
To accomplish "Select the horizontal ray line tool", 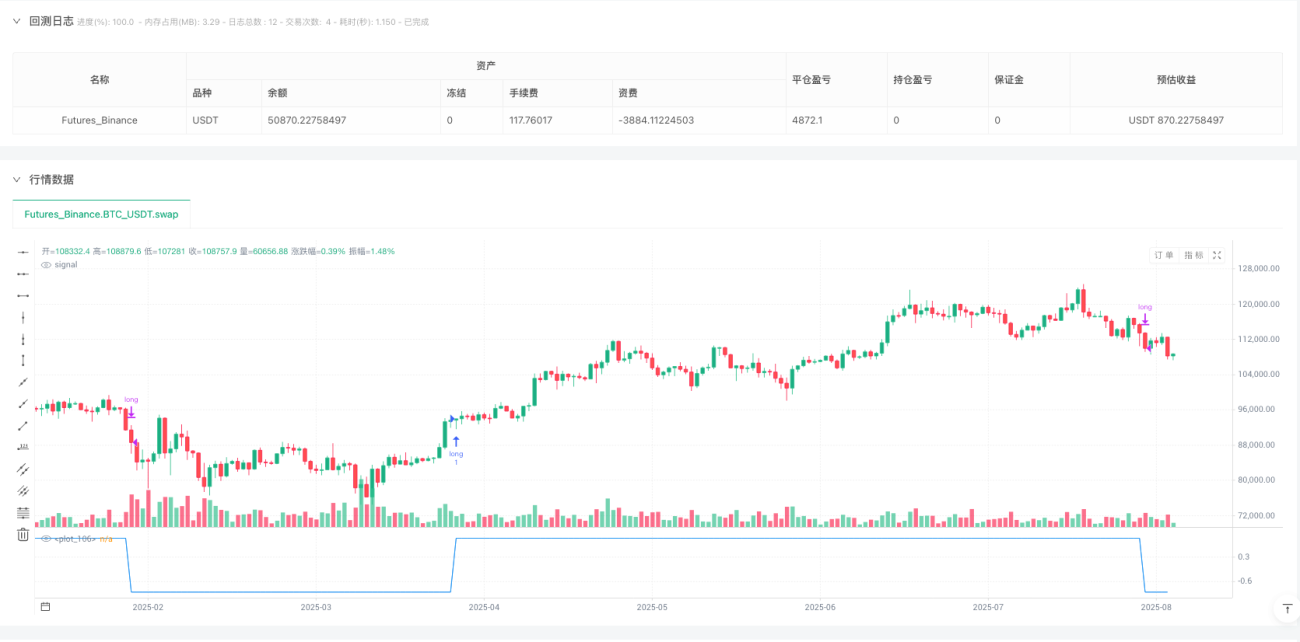I will pyautogui.click(x=23, y=273).
